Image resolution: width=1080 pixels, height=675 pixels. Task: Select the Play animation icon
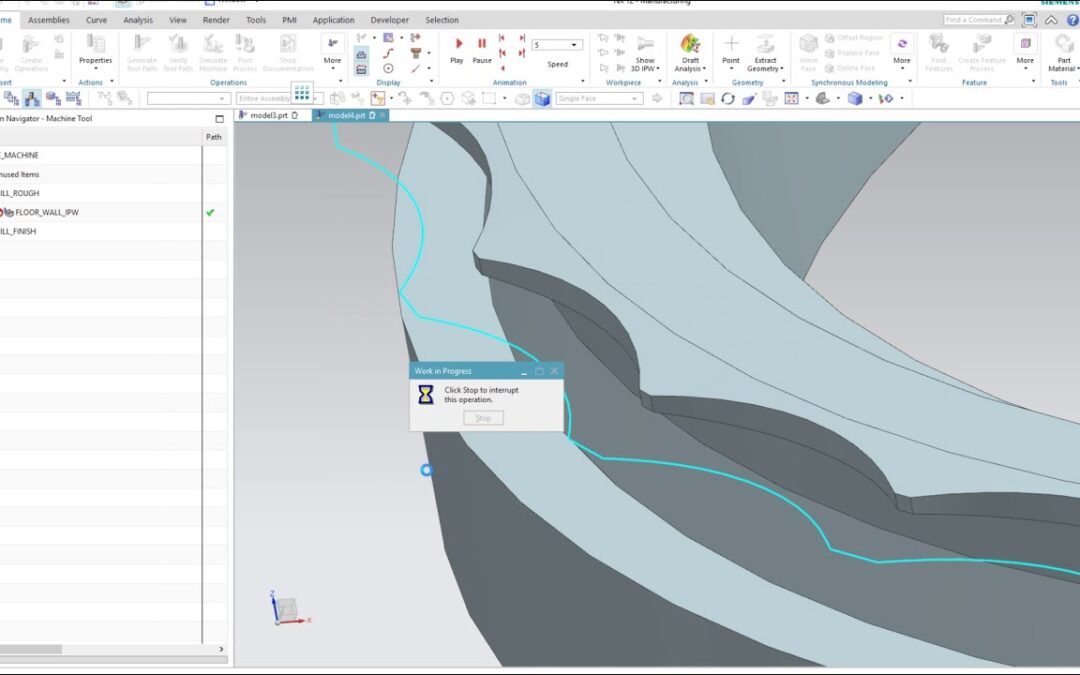458,44
